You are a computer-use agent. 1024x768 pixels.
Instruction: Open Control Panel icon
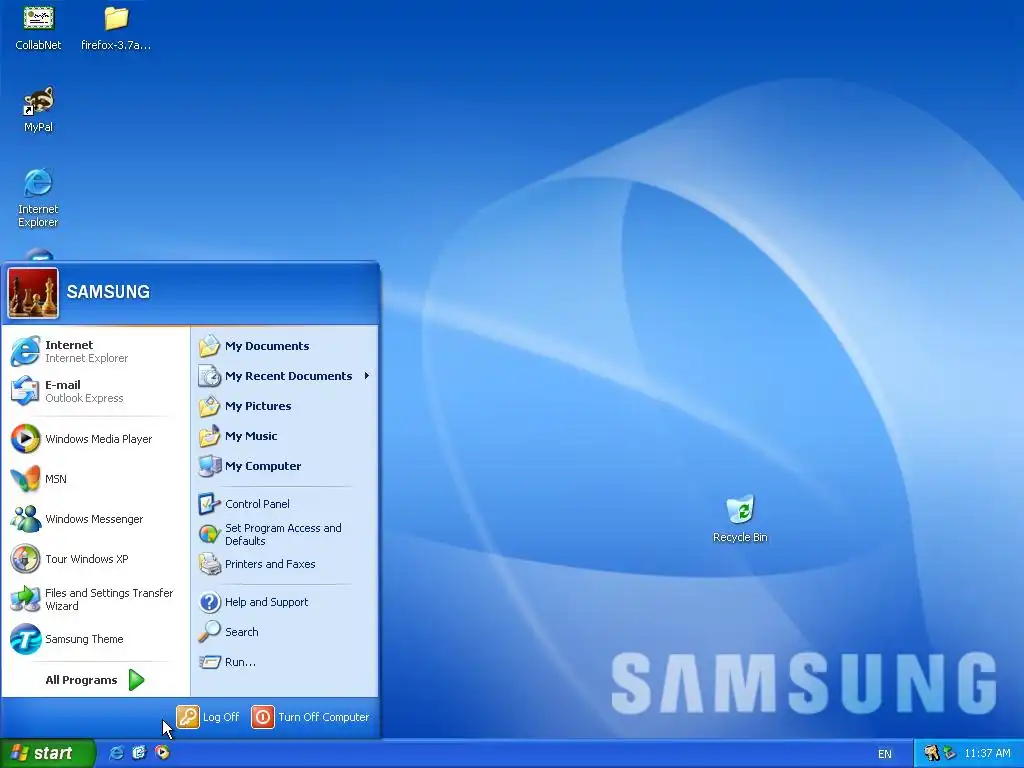(x=209, y=504)
